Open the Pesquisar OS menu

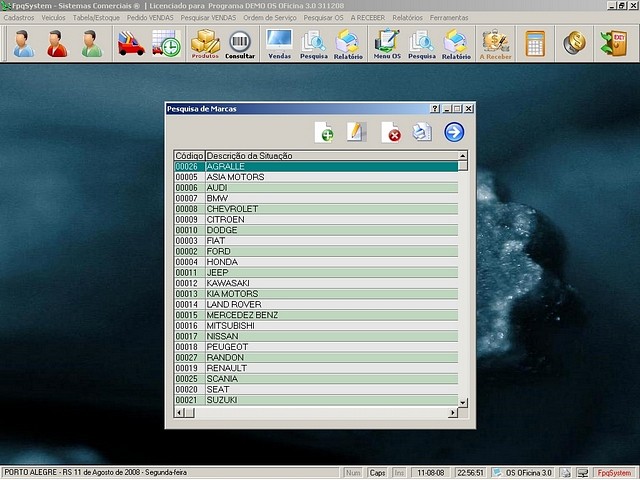[323, 18]
